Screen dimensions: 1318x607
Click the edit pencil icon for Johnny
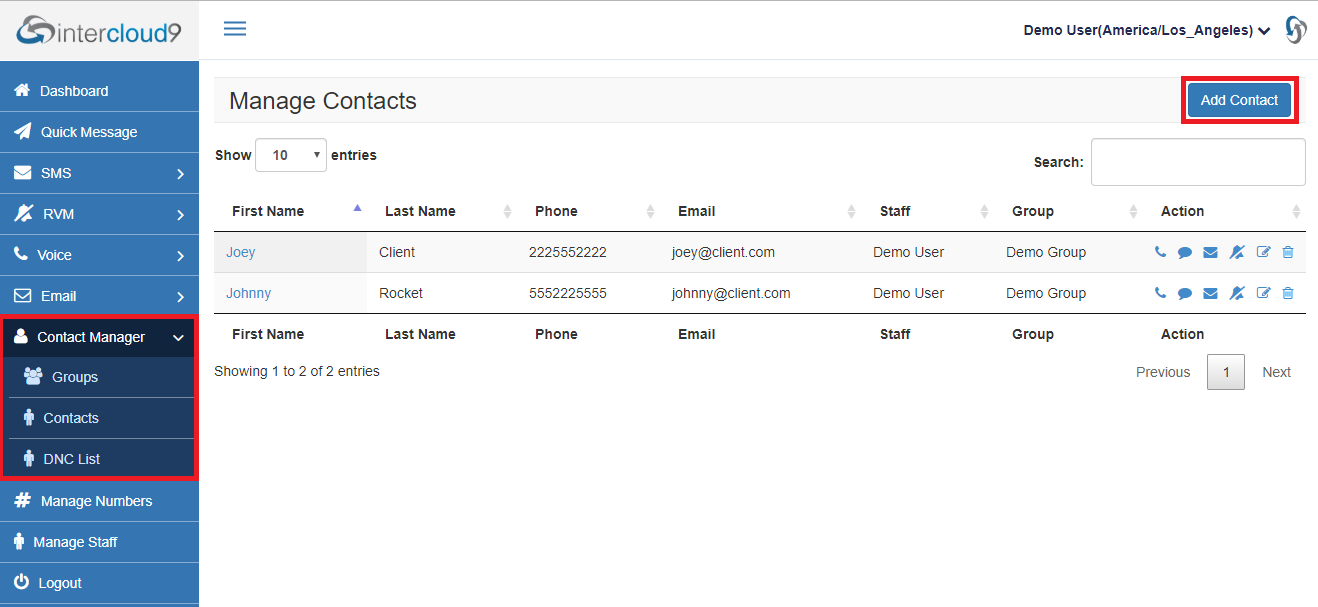pos(1263,293)
